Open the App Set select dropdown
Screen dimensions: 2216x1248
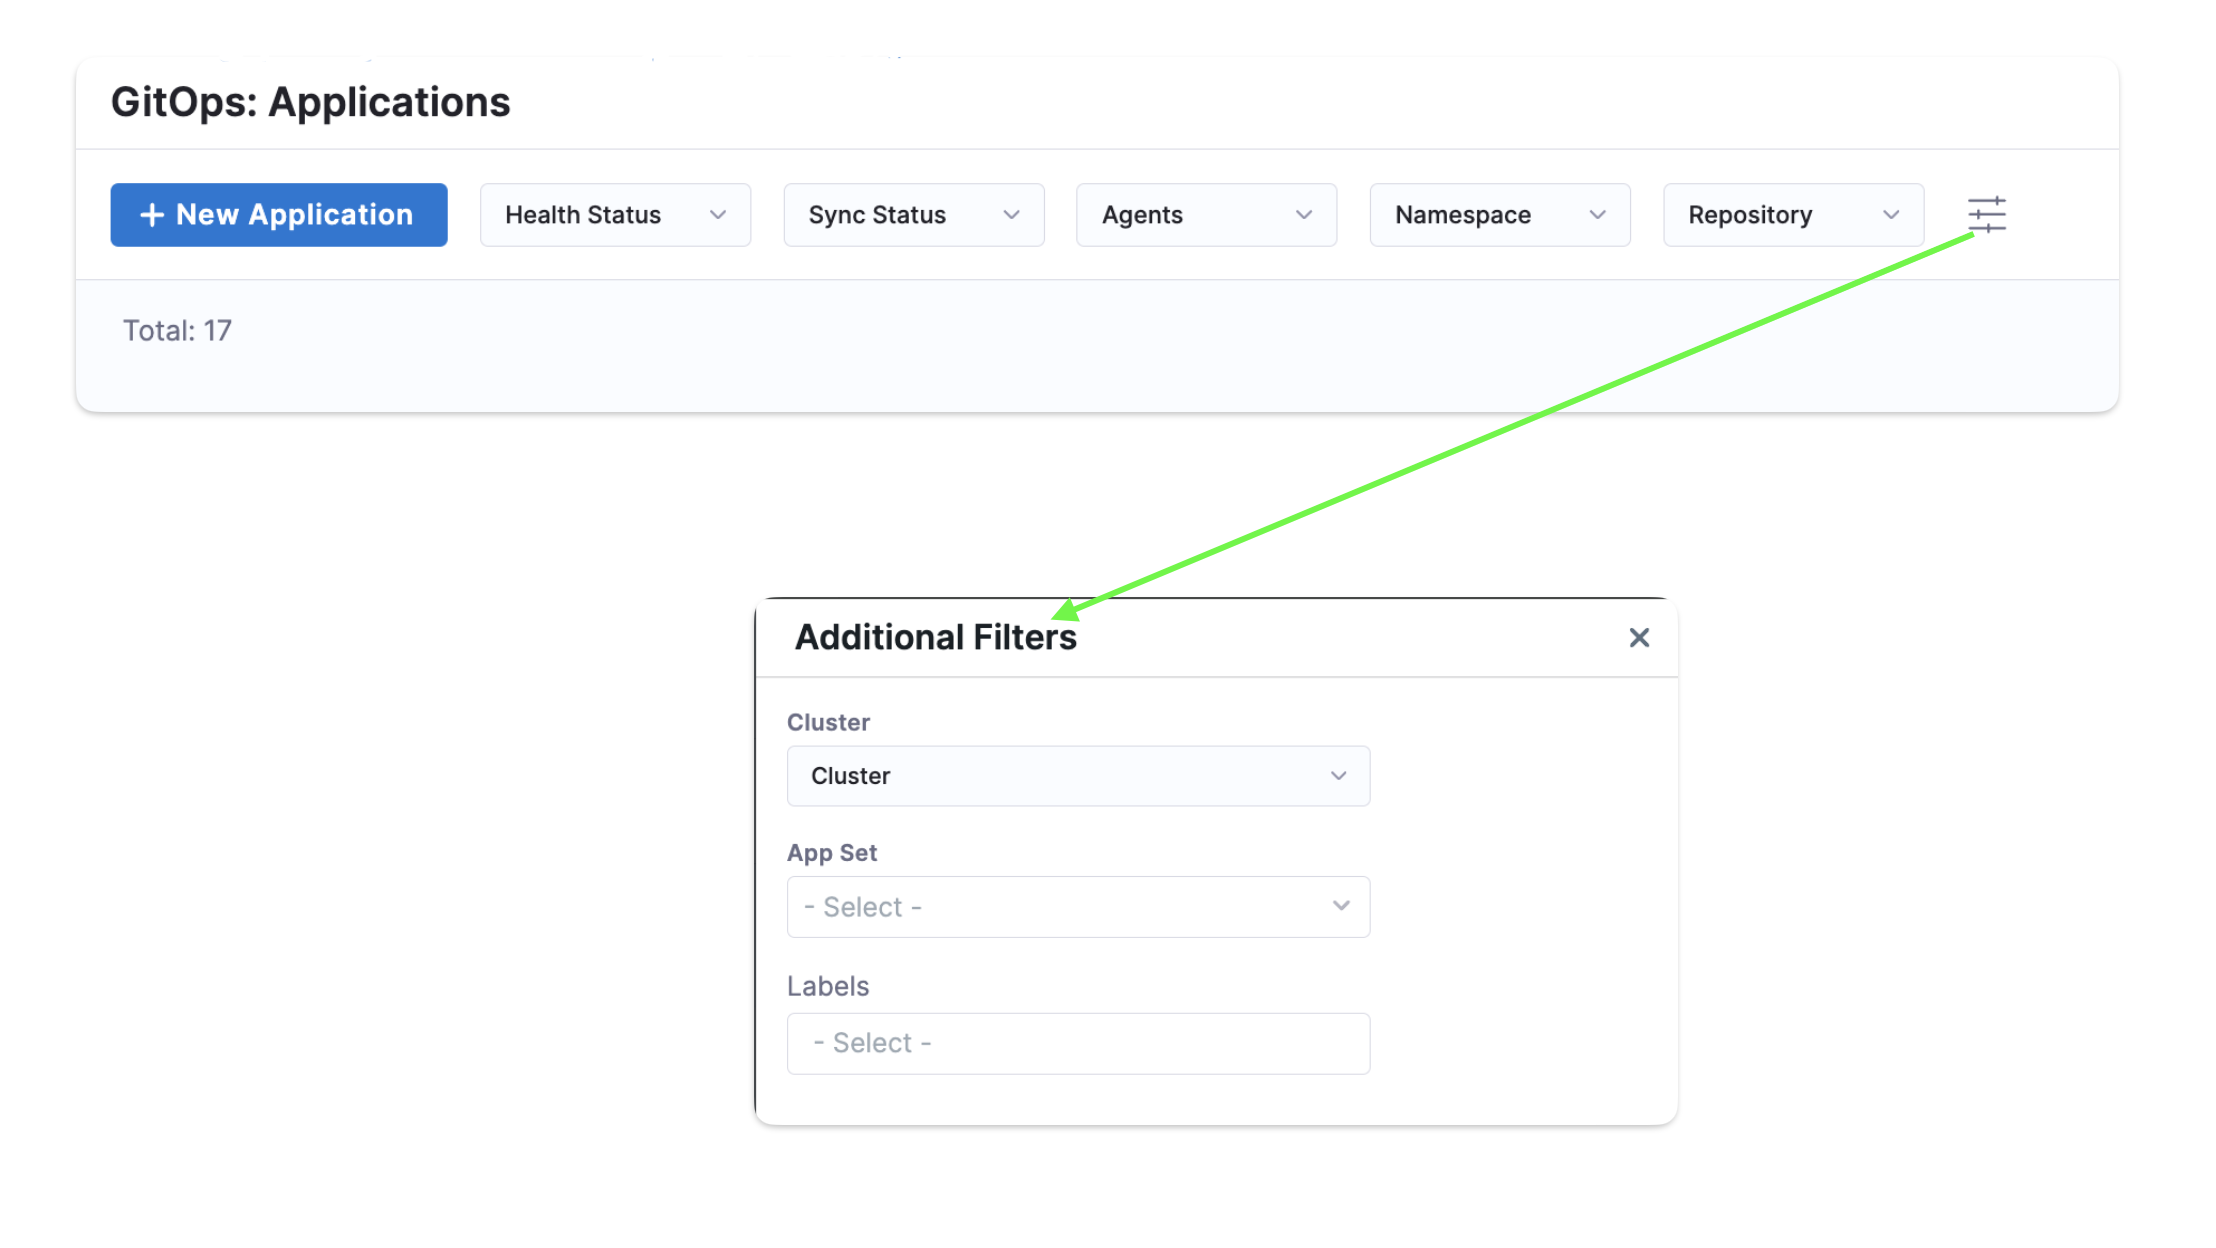tap(1078, 906)
